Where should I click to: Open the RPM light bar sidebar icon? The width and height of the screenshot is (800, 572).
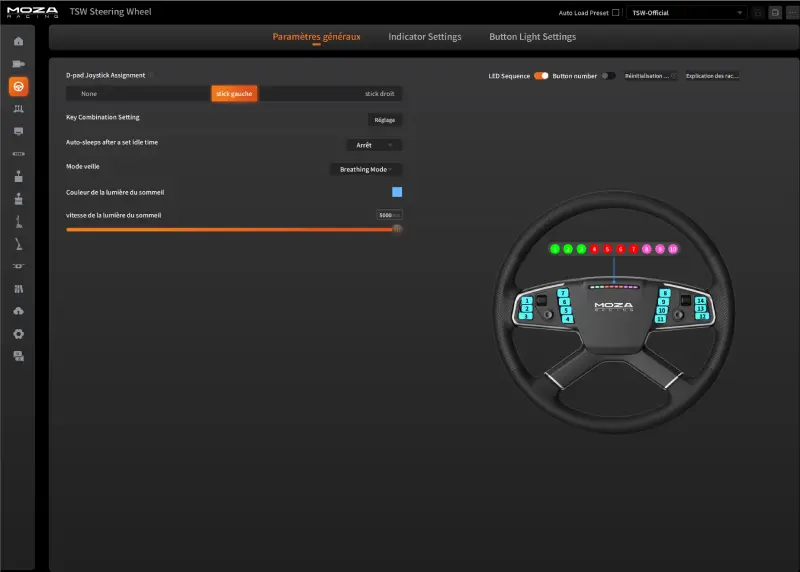pos(18,154)
